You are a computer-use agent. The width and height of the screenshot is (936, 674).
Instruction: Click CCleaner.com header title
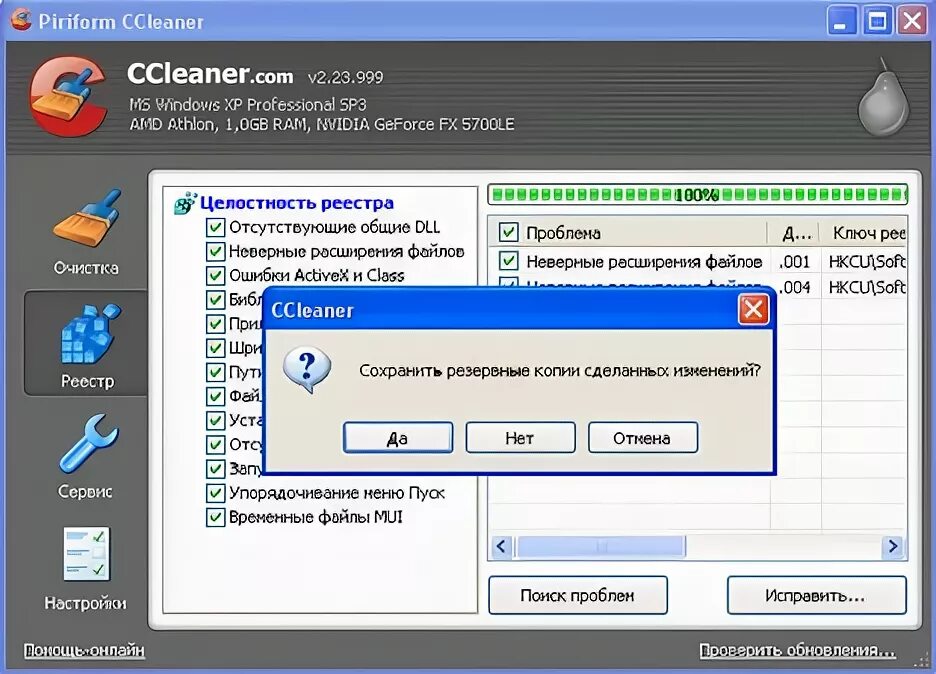click(x=210, y=74)
